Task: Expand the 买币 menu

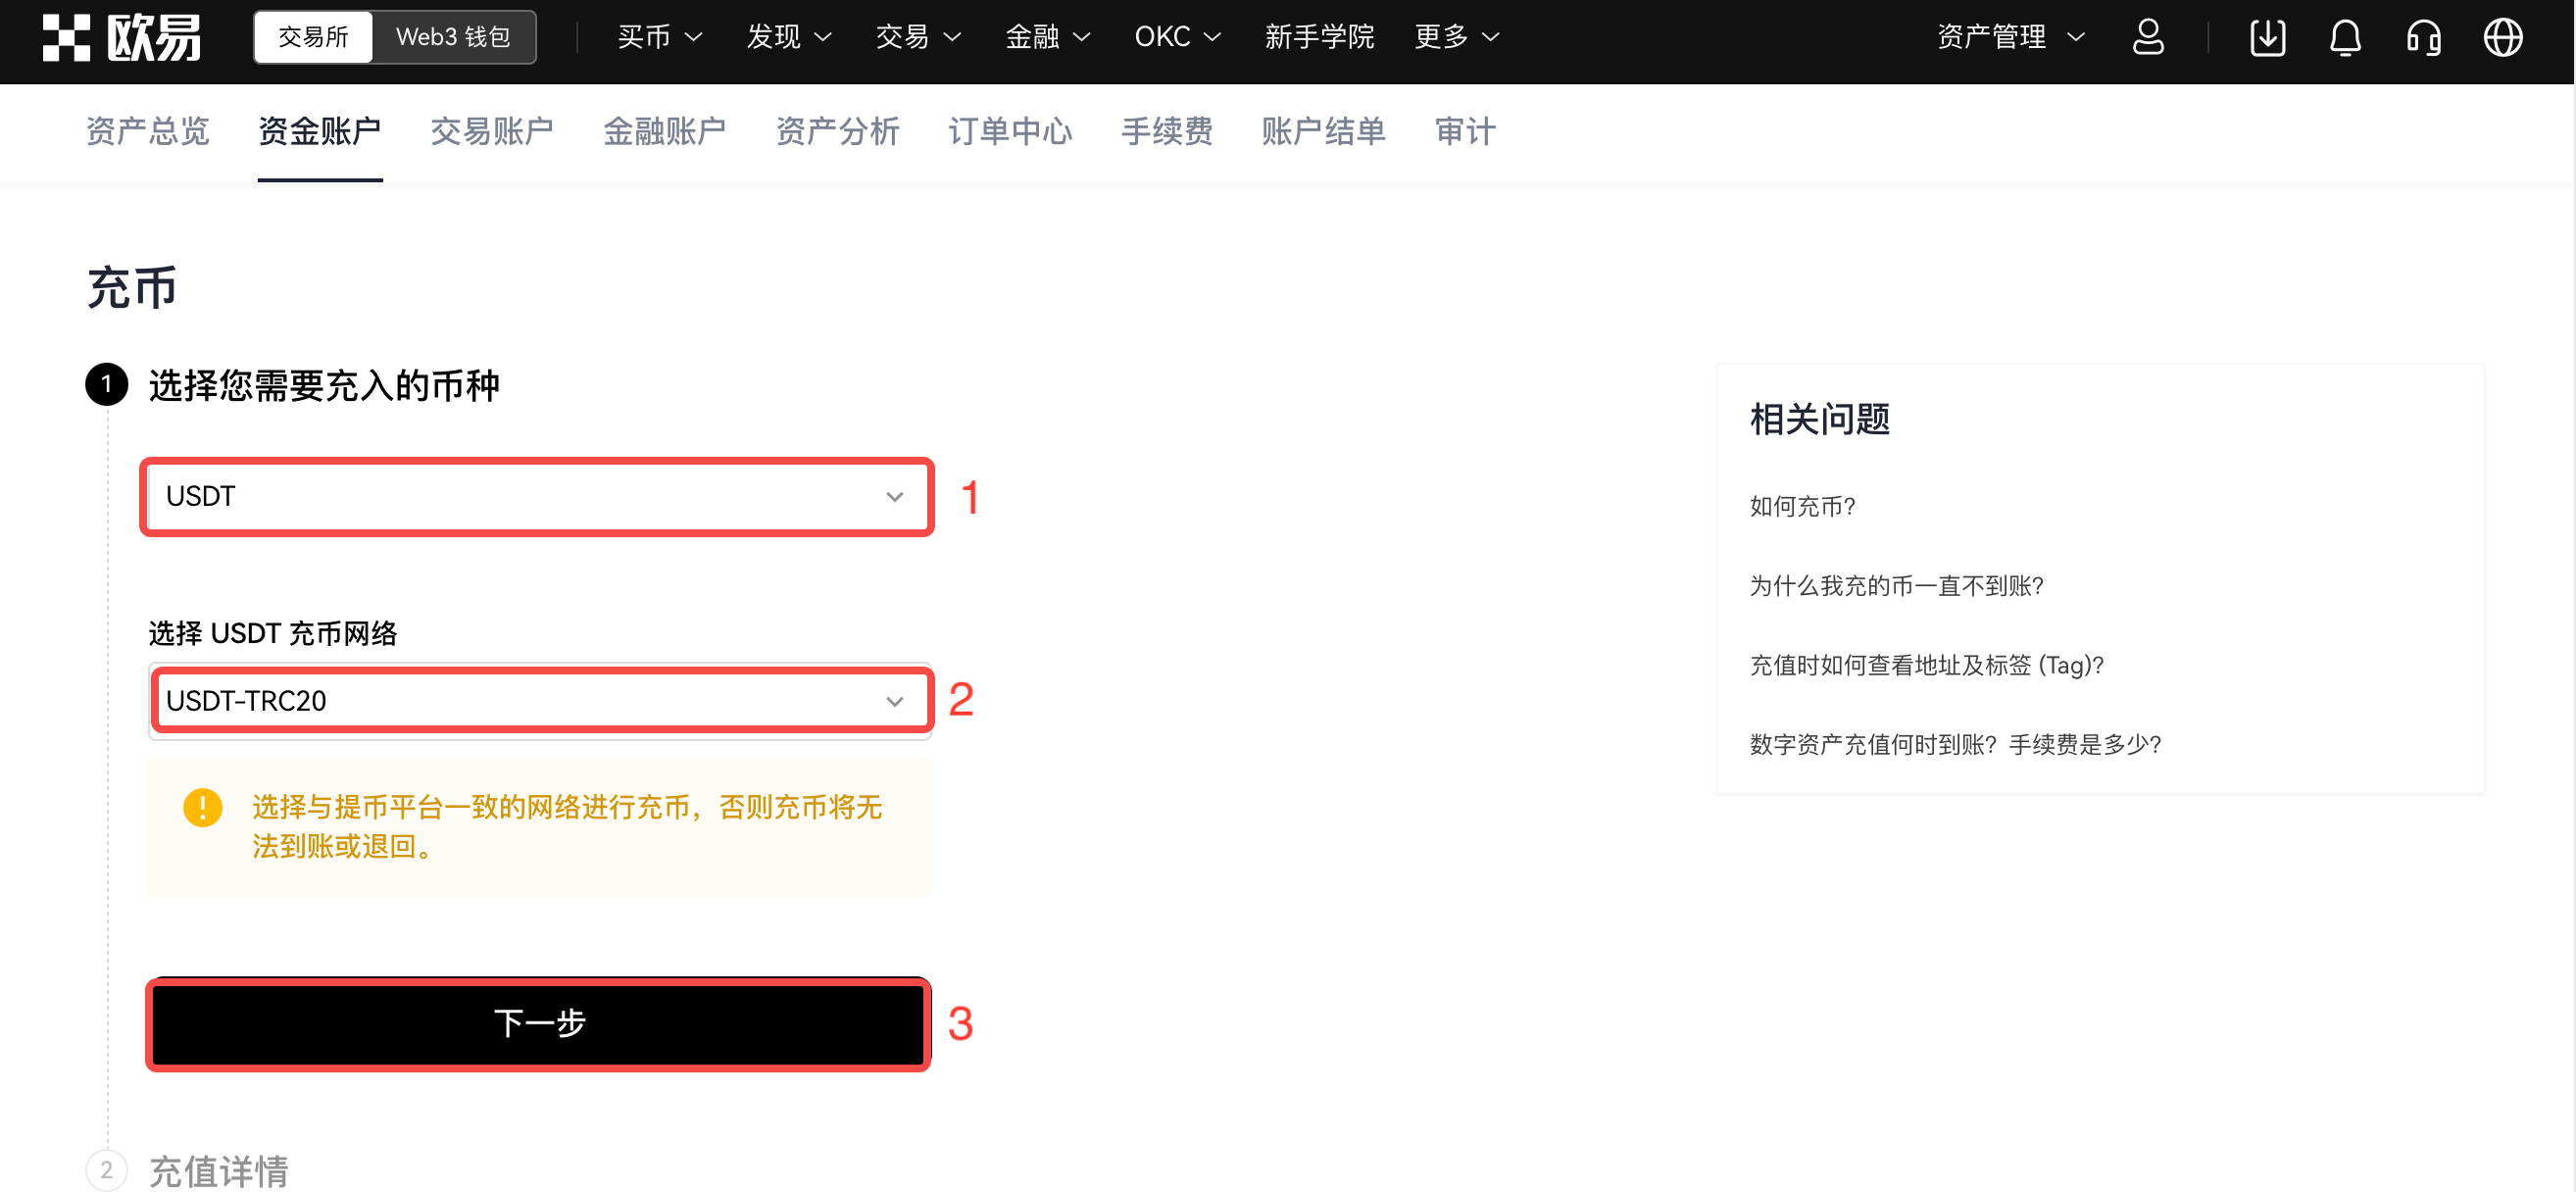Action: (x=660, y=37)
